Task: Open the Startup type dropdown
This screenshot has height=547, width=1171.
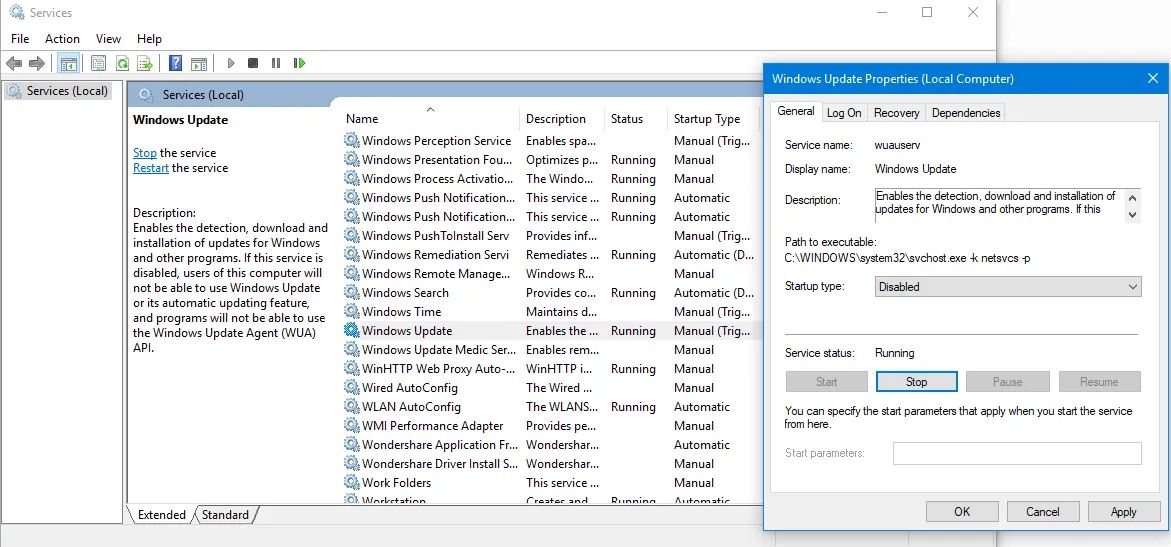Action: tap(1008, 287)
